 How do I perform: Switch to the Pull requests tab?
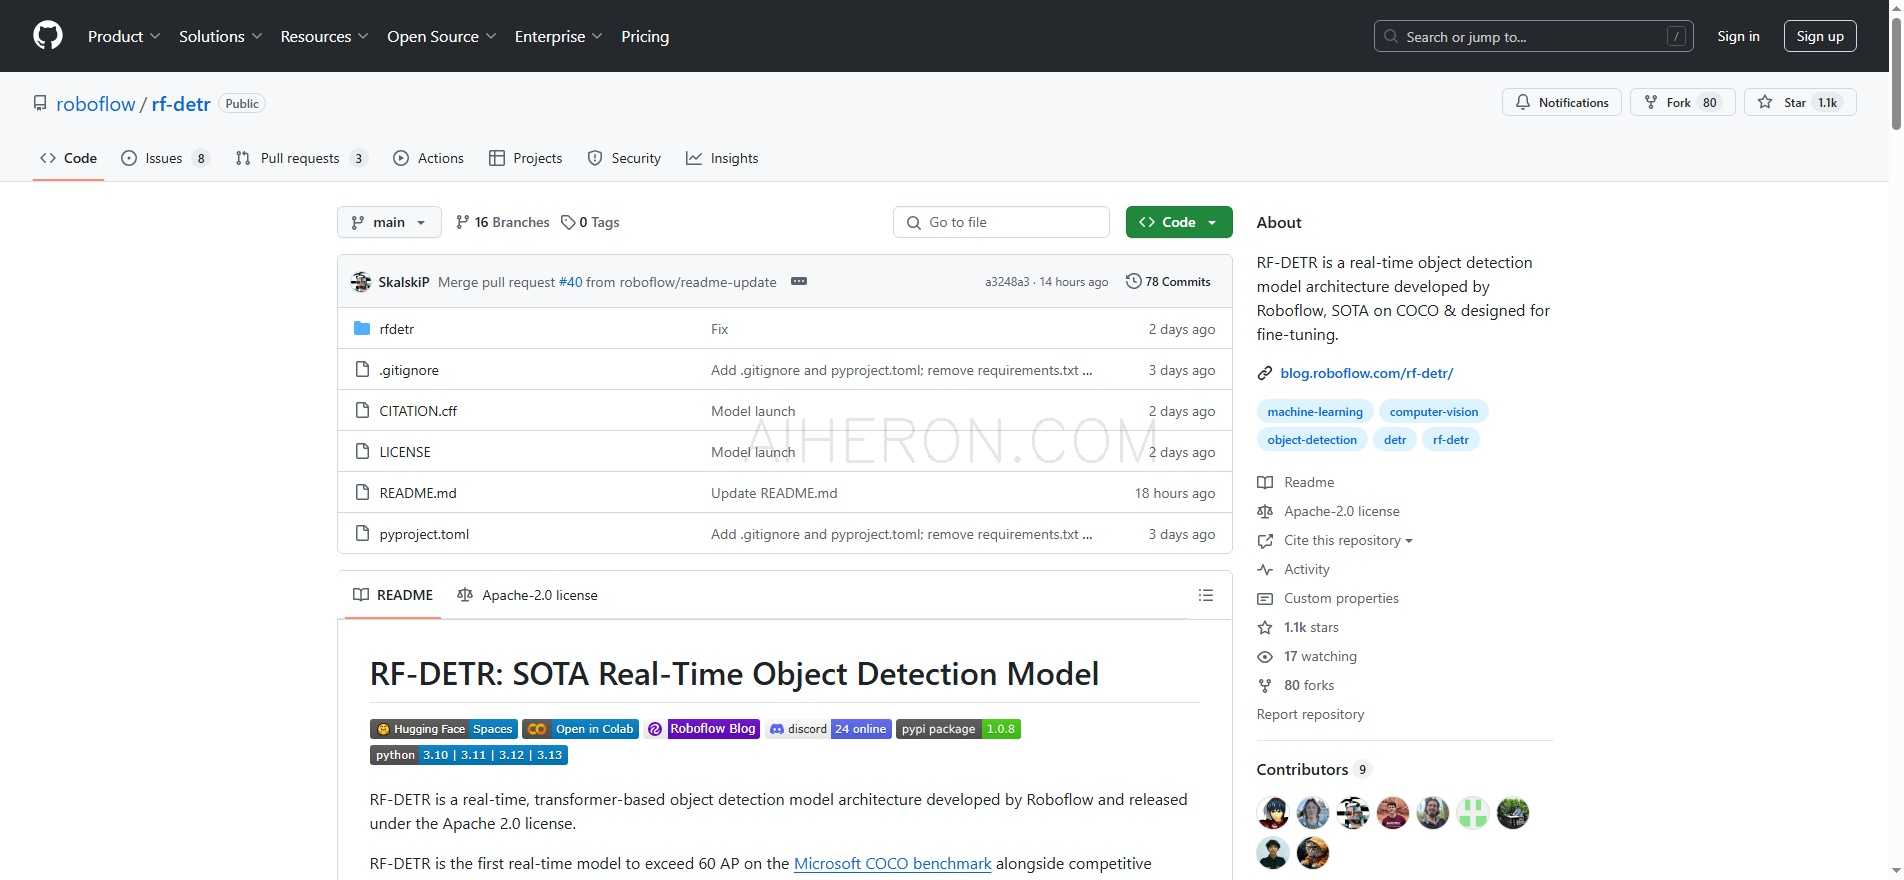(299, 158)
